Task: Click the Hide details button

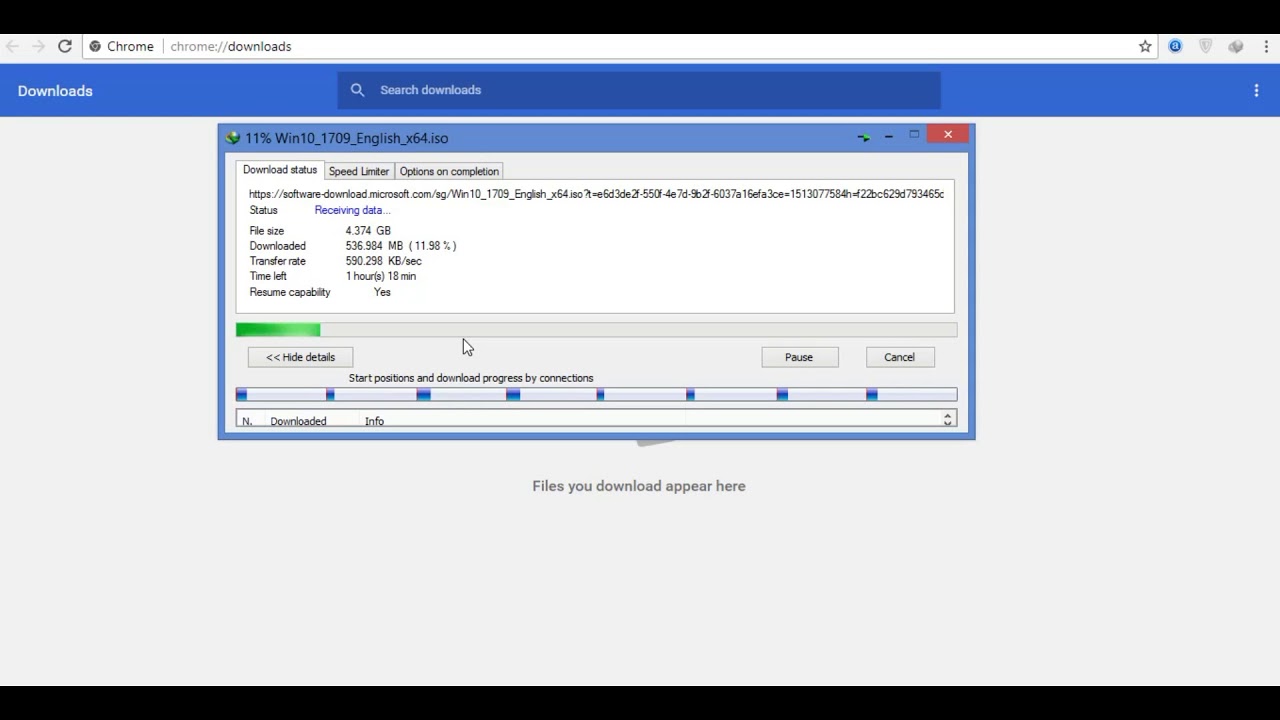Action: click(x=300, y=357)
